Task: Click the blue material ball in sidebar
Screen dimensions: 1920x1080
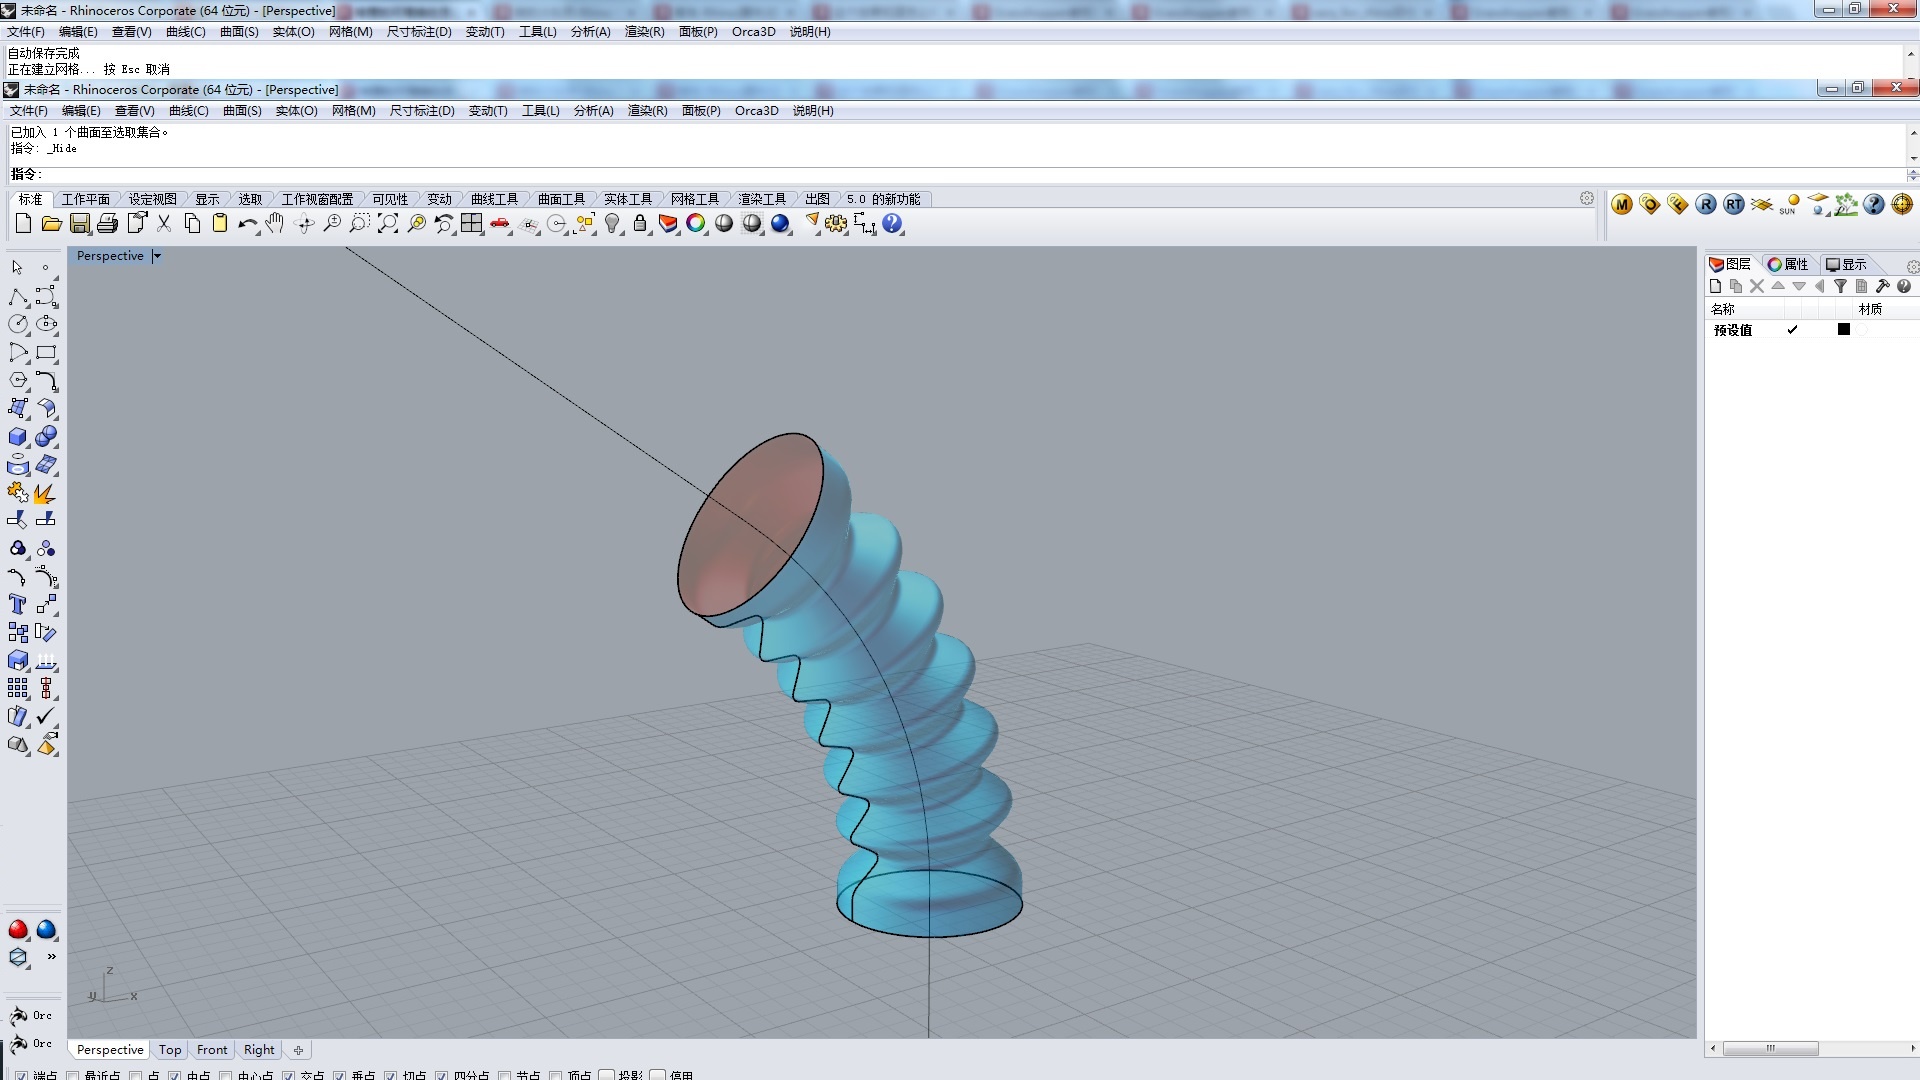Action: point(46,930)
